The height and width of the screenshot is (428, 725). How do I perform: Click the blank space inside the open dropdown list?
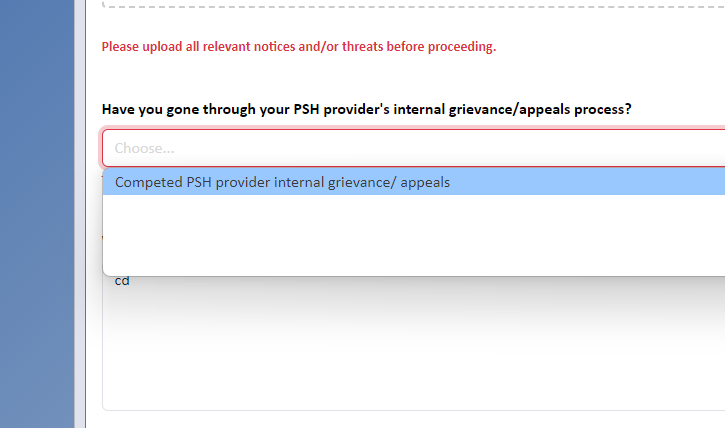coord(413,235)
